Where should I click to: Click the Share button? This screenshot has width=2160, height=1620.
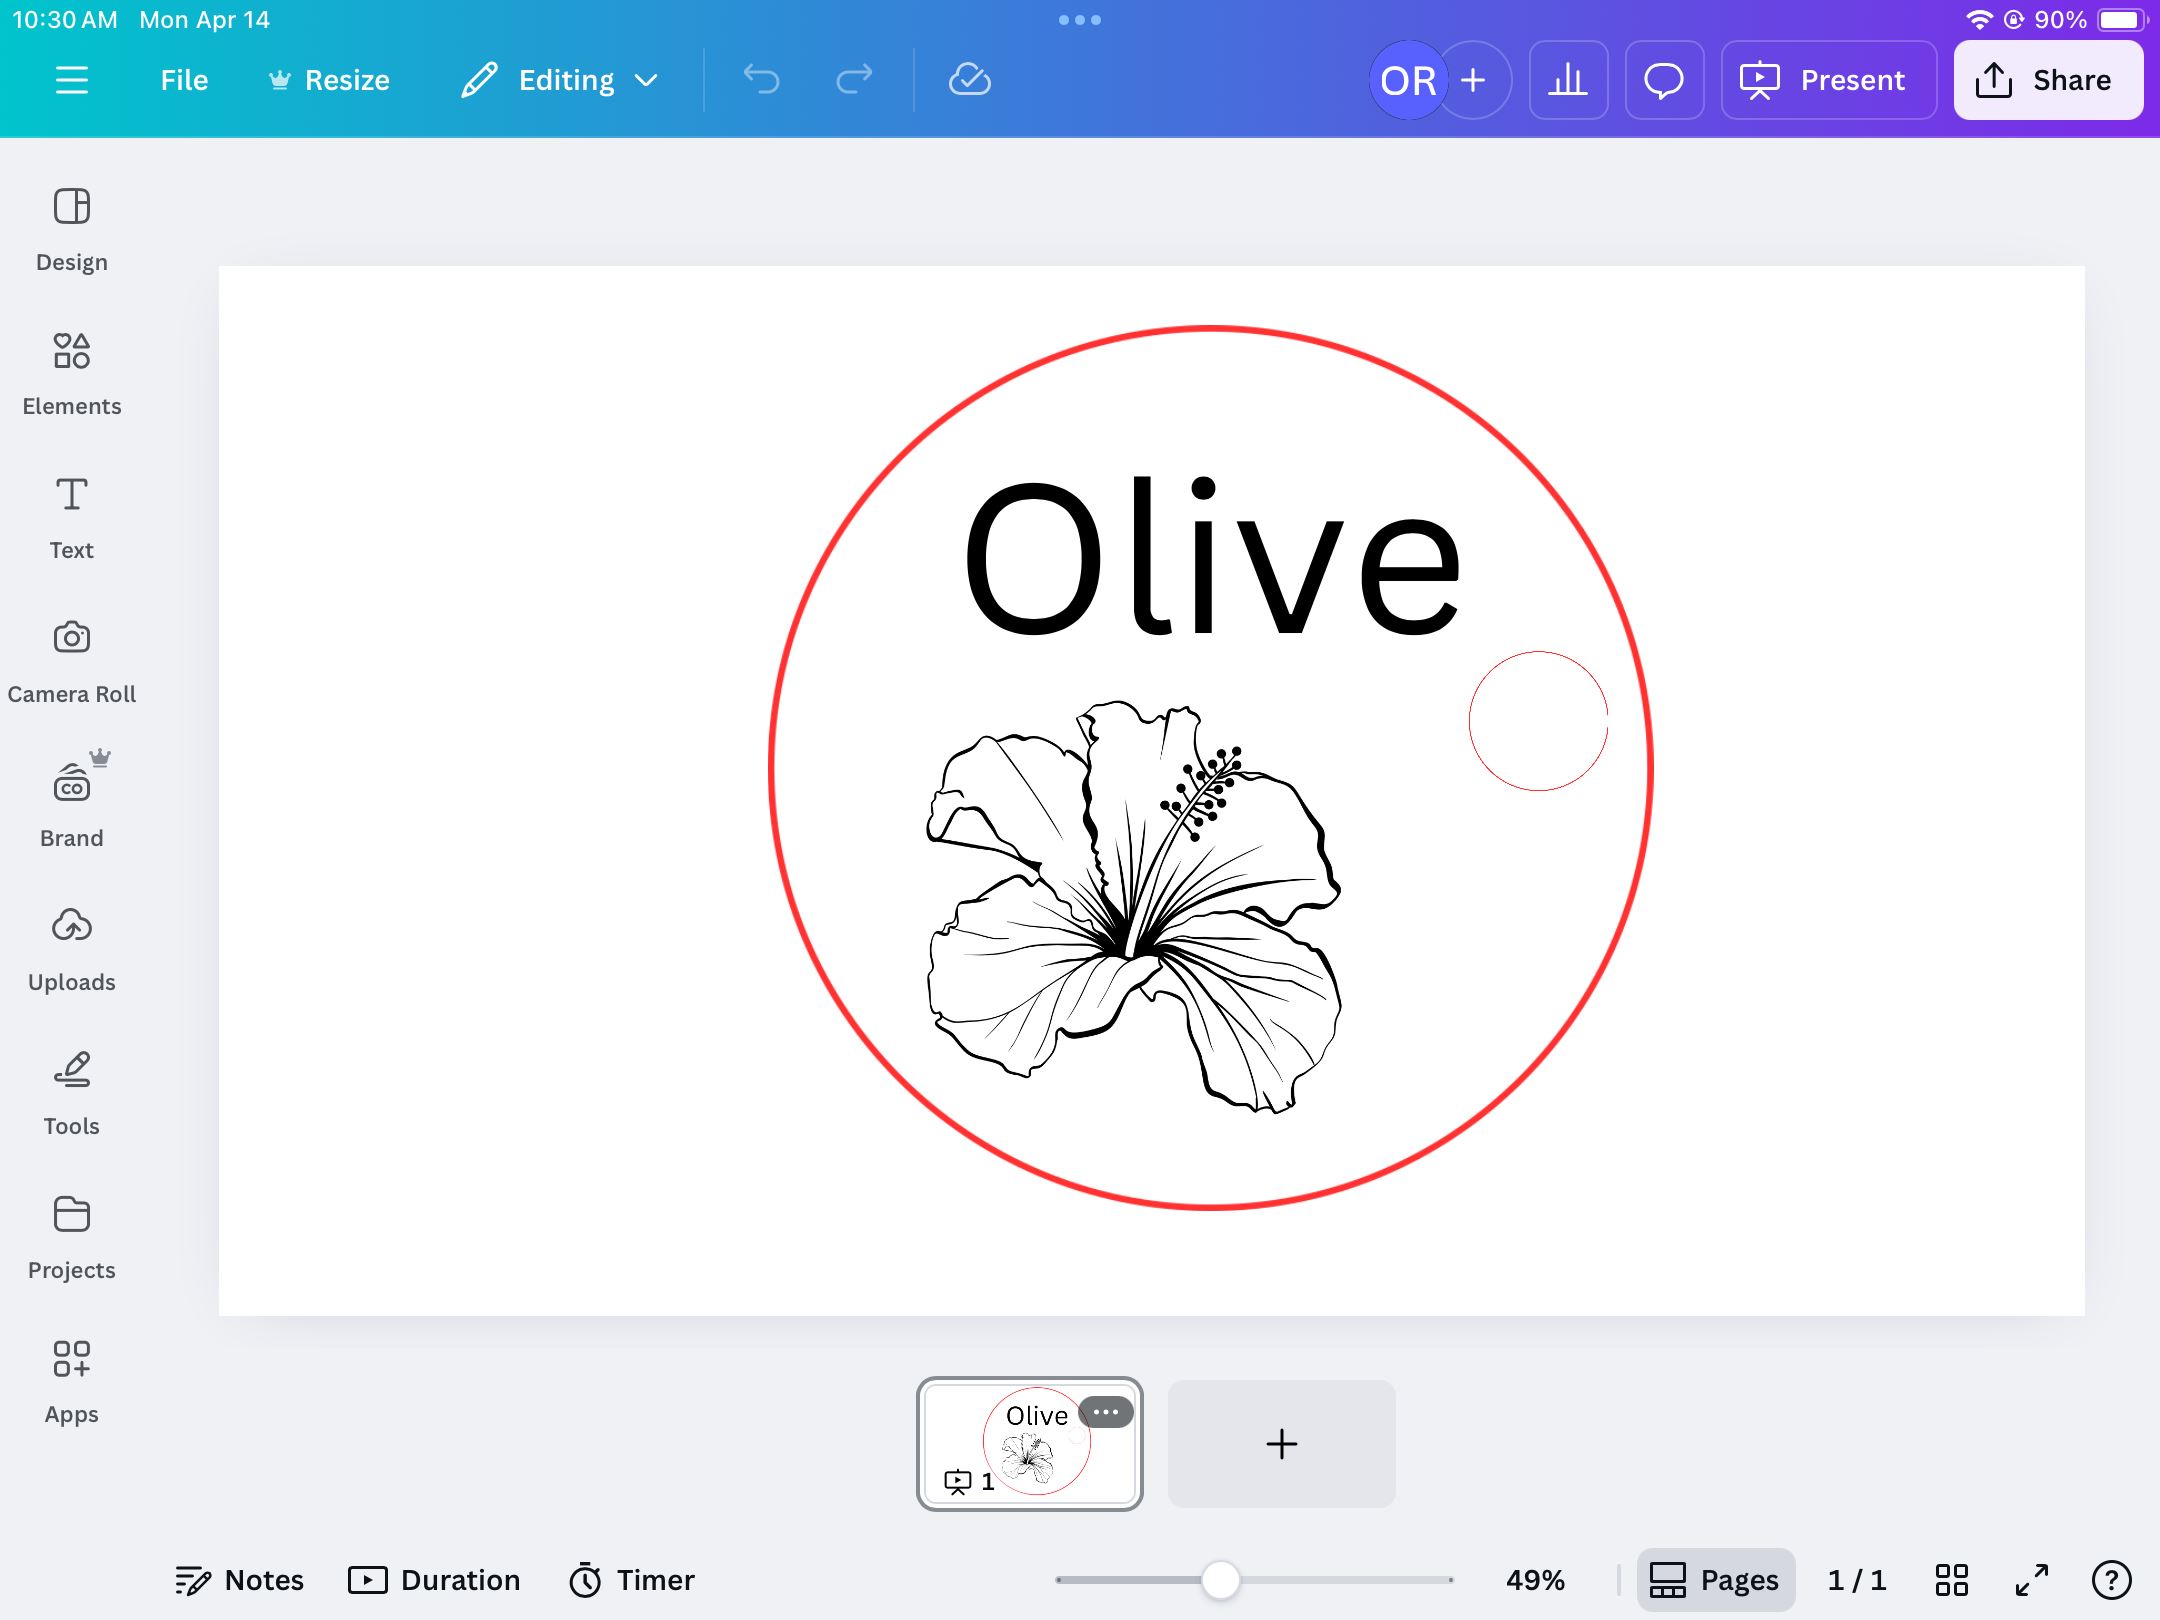pyautogui.click(x=2047, y=80)
